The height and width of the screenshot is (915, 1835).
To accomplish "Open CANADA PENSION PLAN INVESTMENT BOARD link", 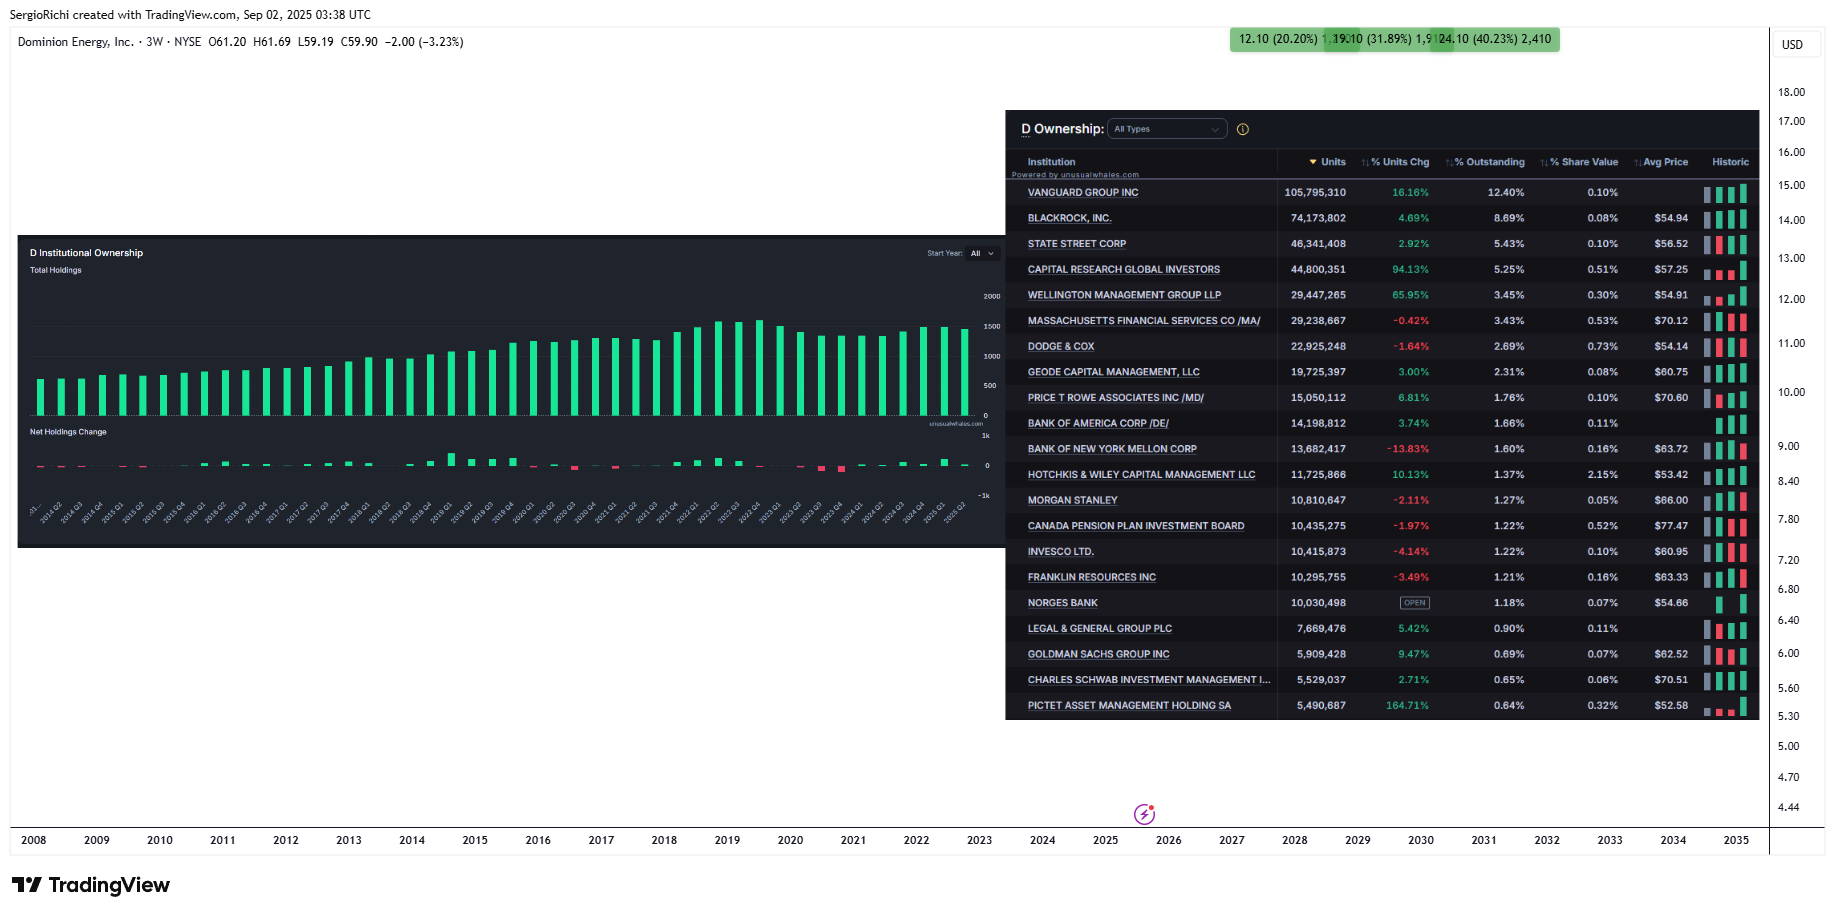I will (1136, 526).
